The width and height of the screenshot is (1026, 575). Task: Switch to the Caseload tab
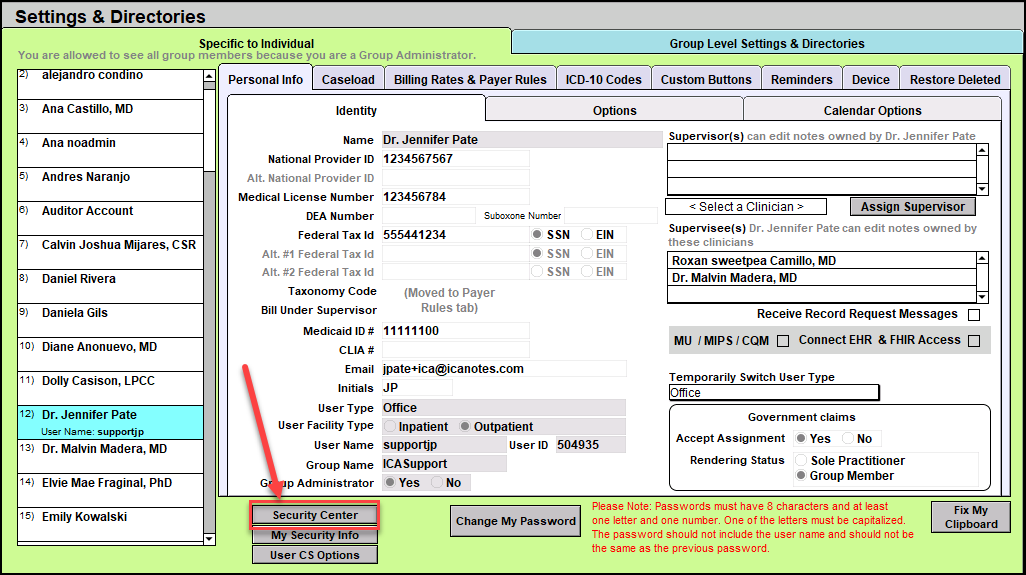click(x=348, y=80)
